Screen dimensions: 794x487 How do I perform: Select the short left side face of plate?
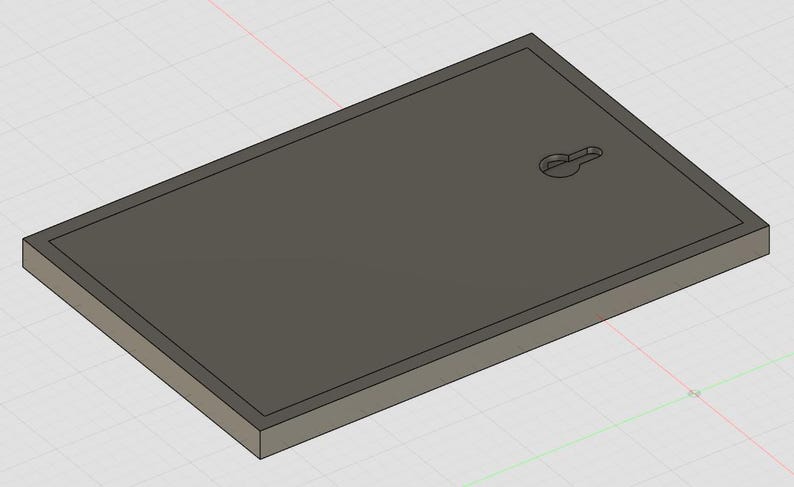(x=141, y=348)
